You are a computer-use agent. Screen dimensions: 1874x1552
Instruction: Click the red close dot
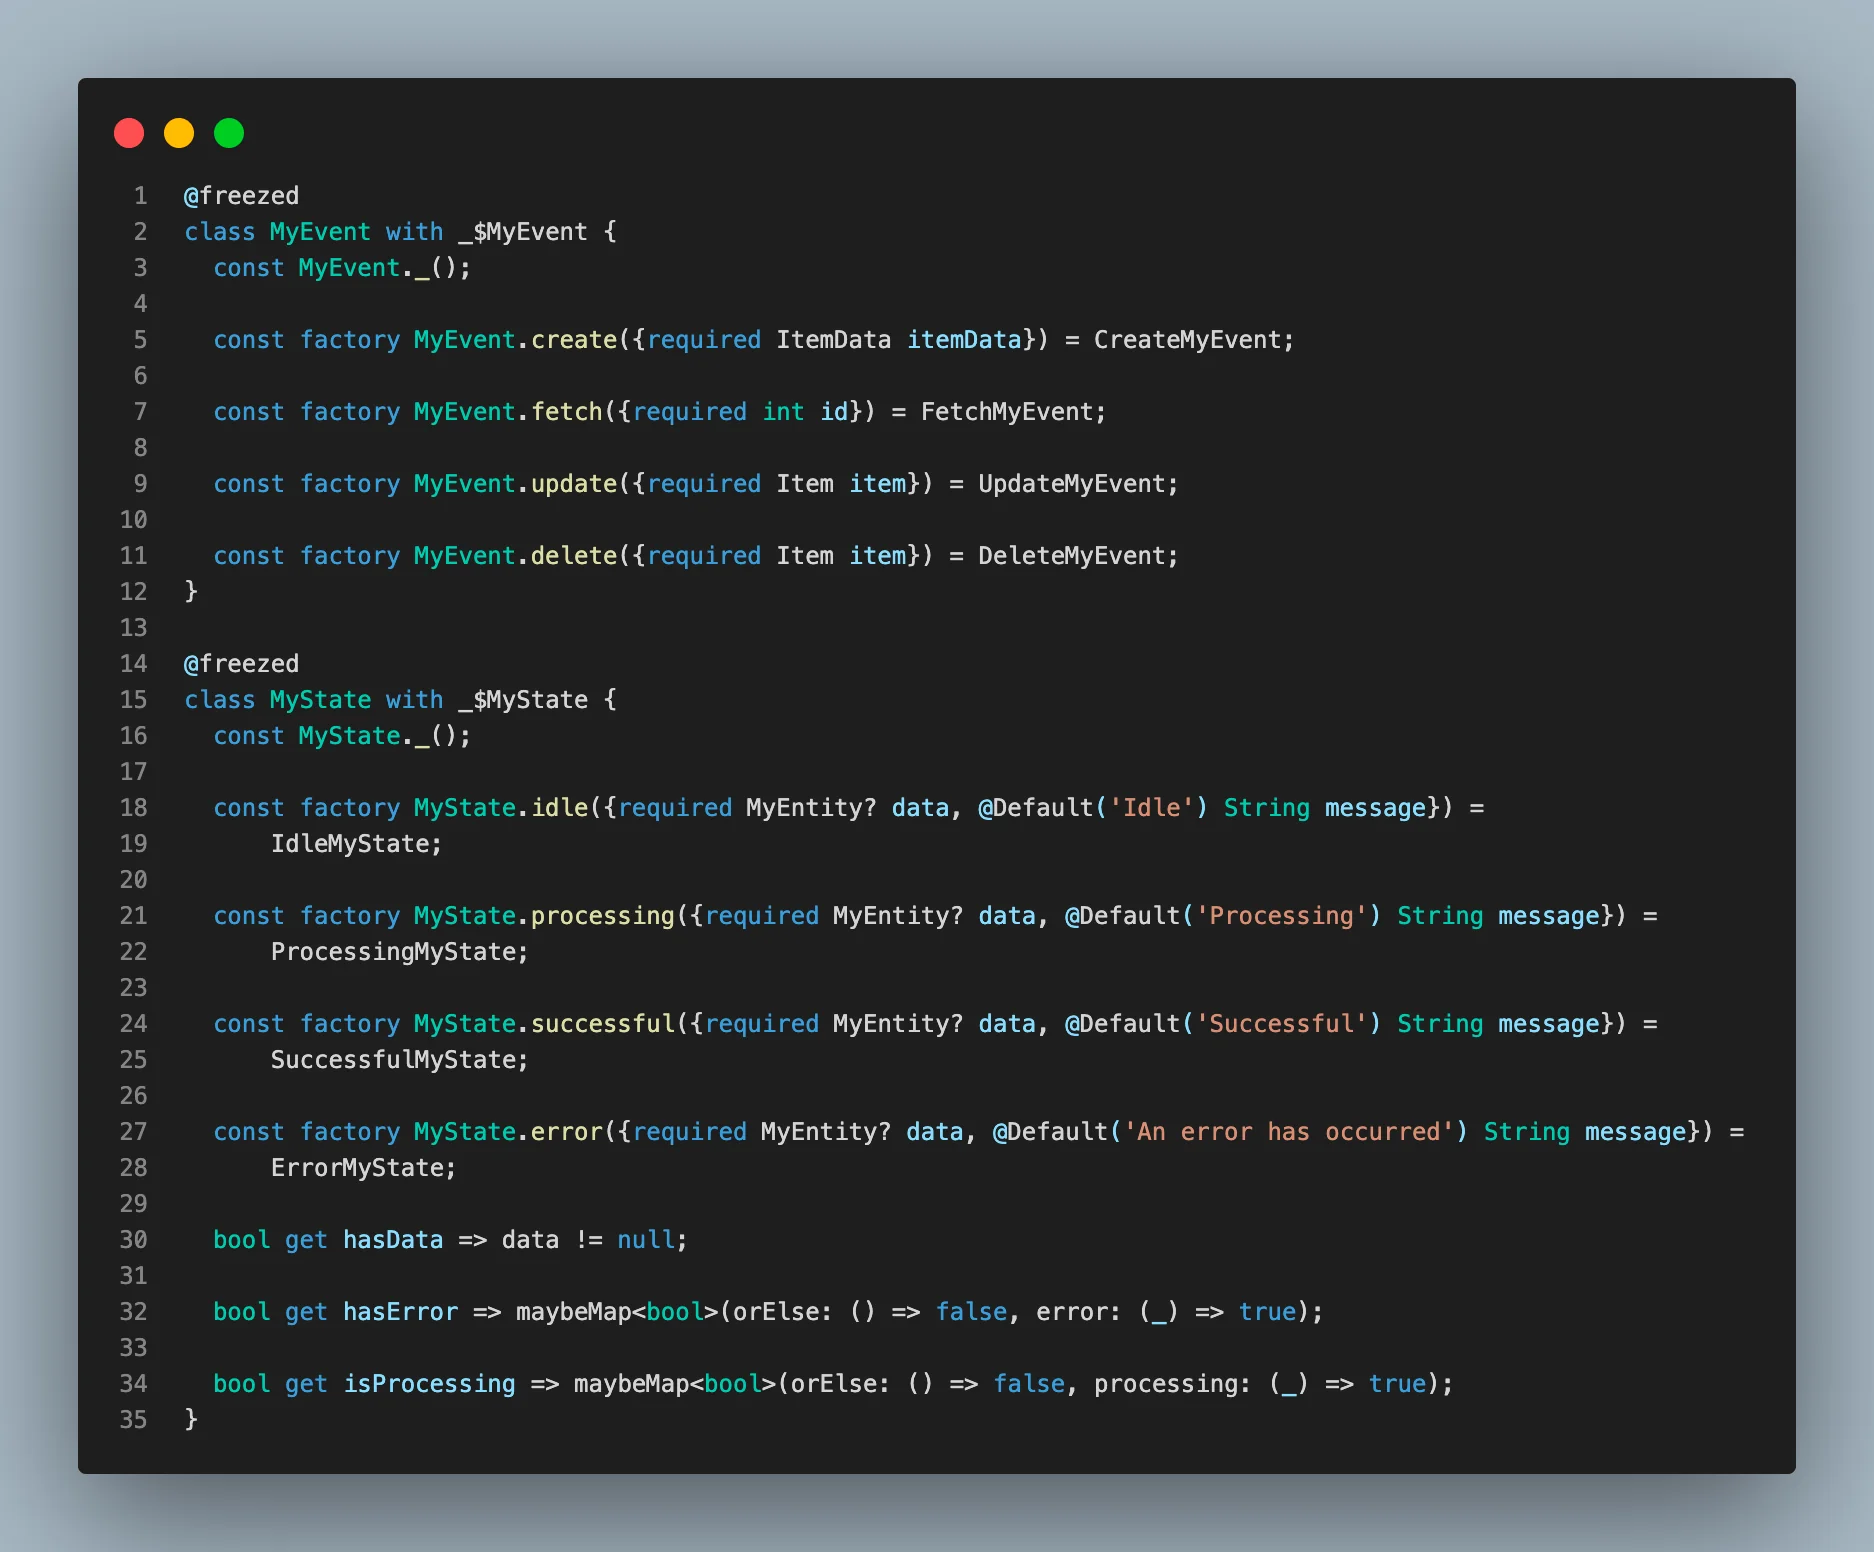129,133
